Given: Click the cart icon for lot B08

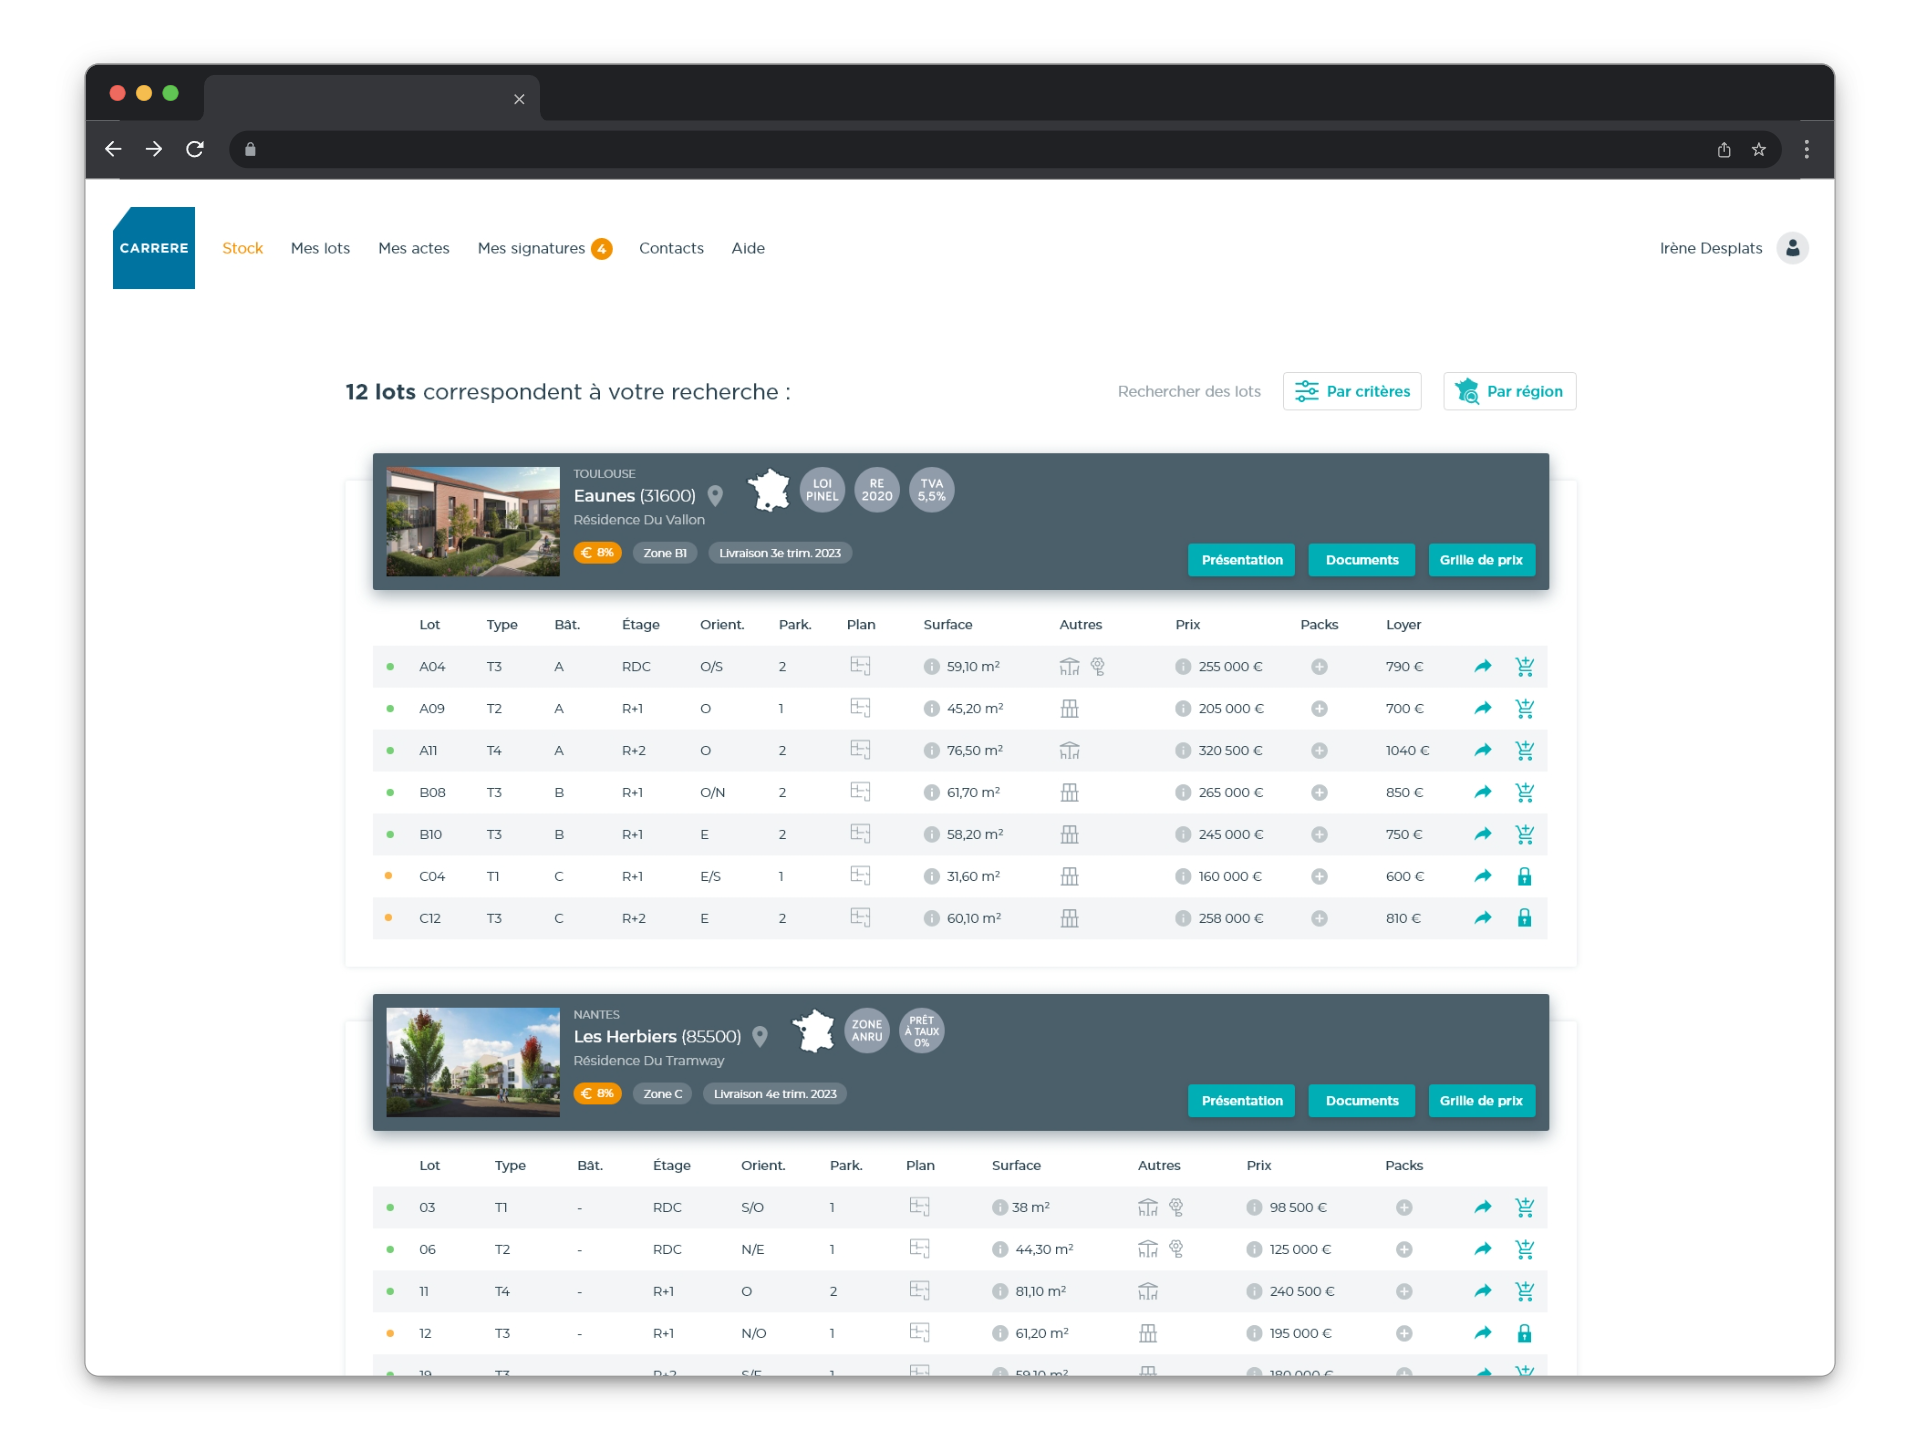Looking at the screenshot, I should pos(1524,792).
